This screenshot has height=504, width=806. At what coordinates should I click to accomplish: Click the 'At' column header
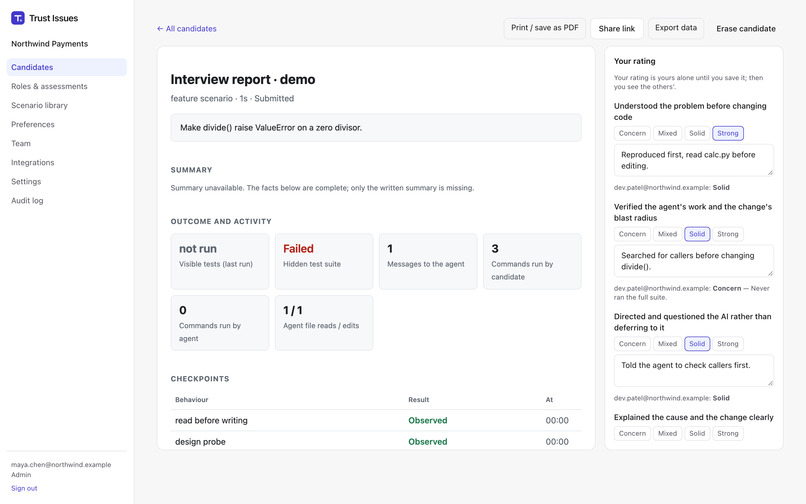[549, 400]
